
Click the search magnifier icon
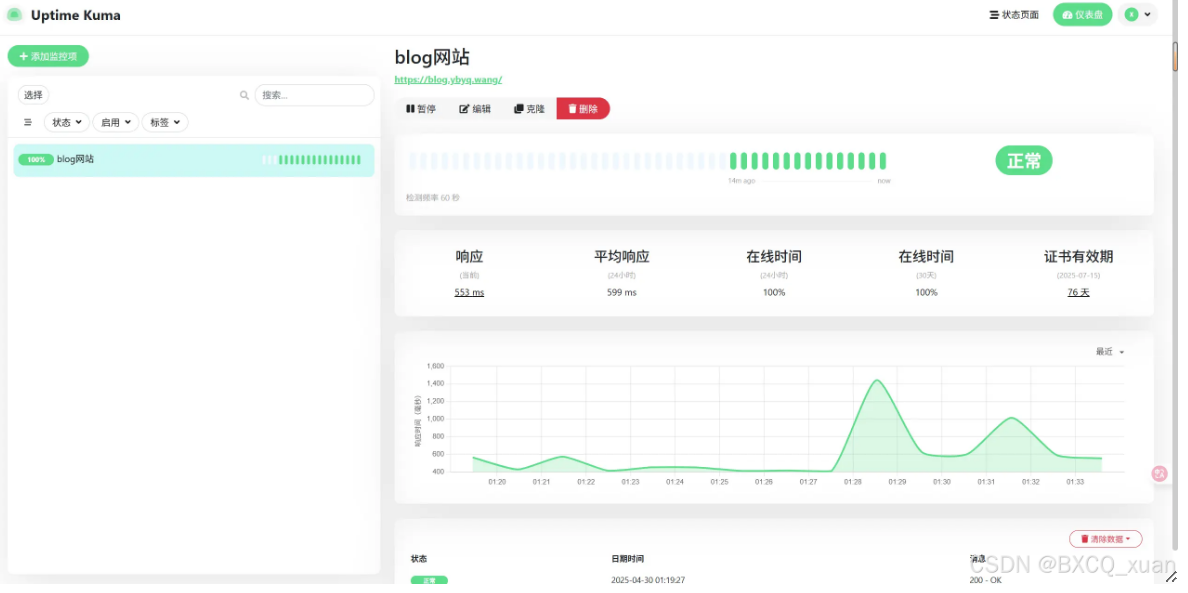(x=244, y=95)
